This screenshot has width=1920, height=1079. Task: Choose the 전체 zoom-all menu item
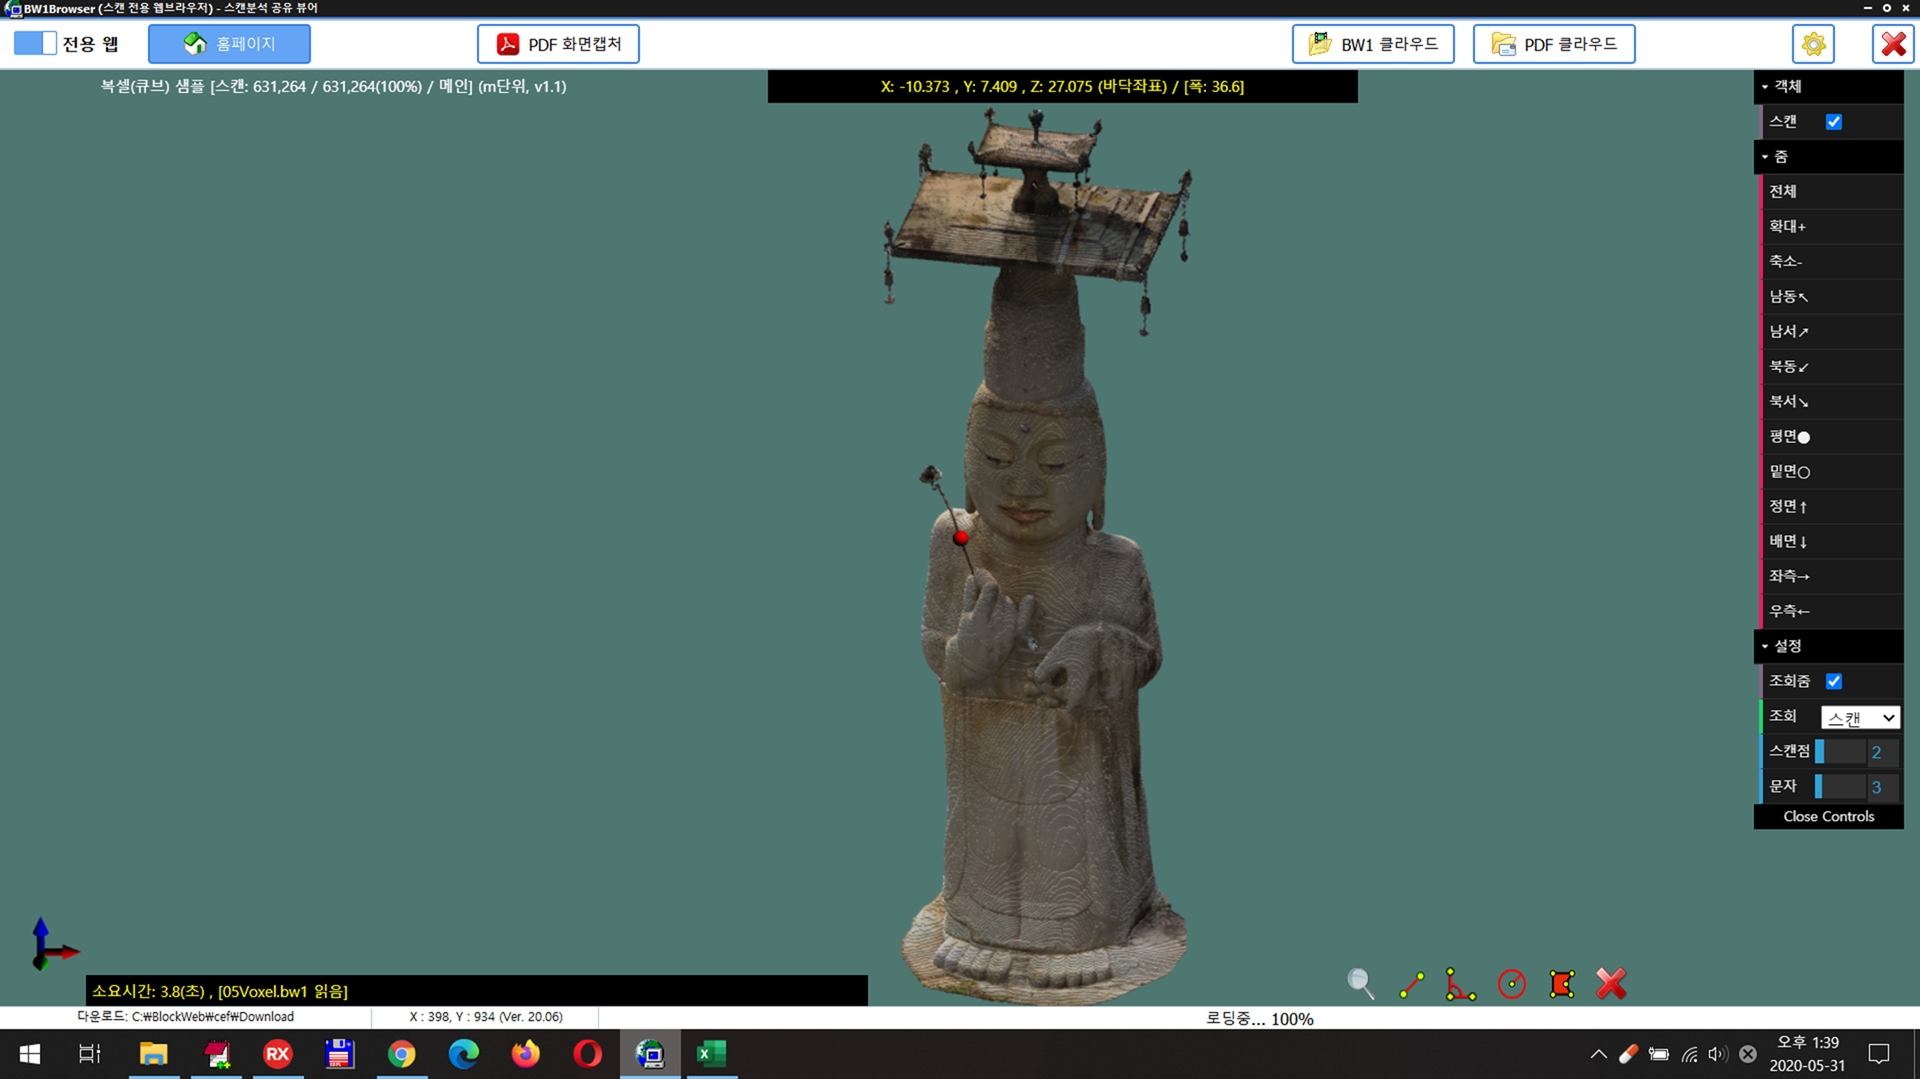tap(1783, 191)
